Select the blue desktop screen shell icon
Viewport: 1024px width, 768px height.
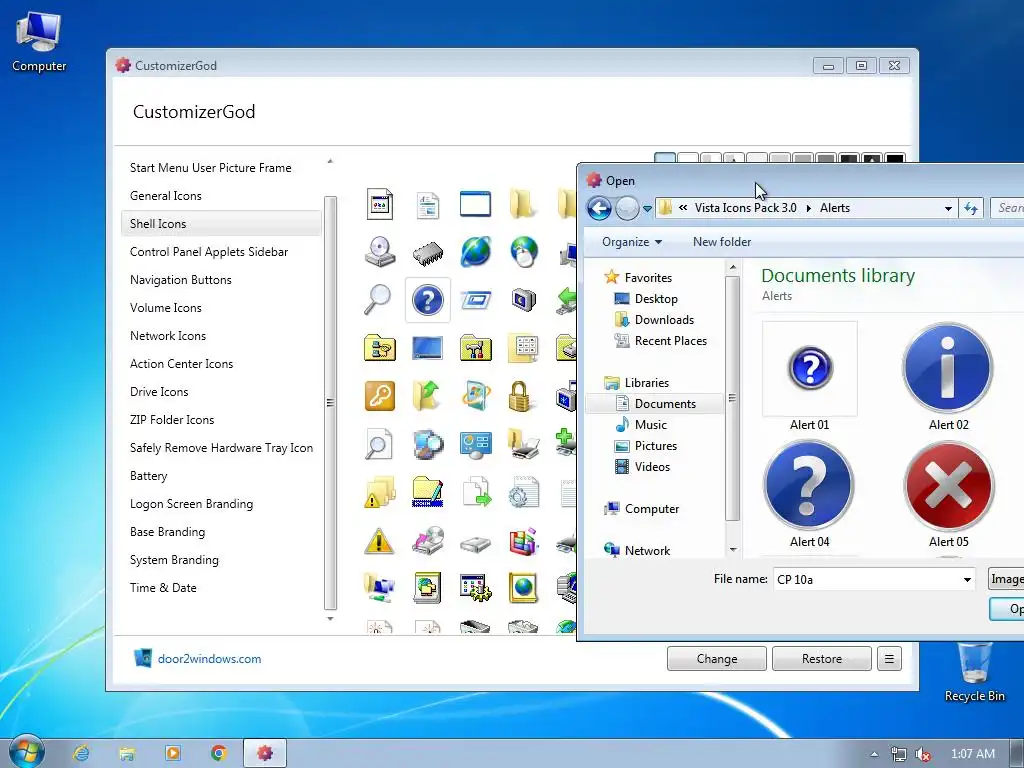(x=428, y=348)
